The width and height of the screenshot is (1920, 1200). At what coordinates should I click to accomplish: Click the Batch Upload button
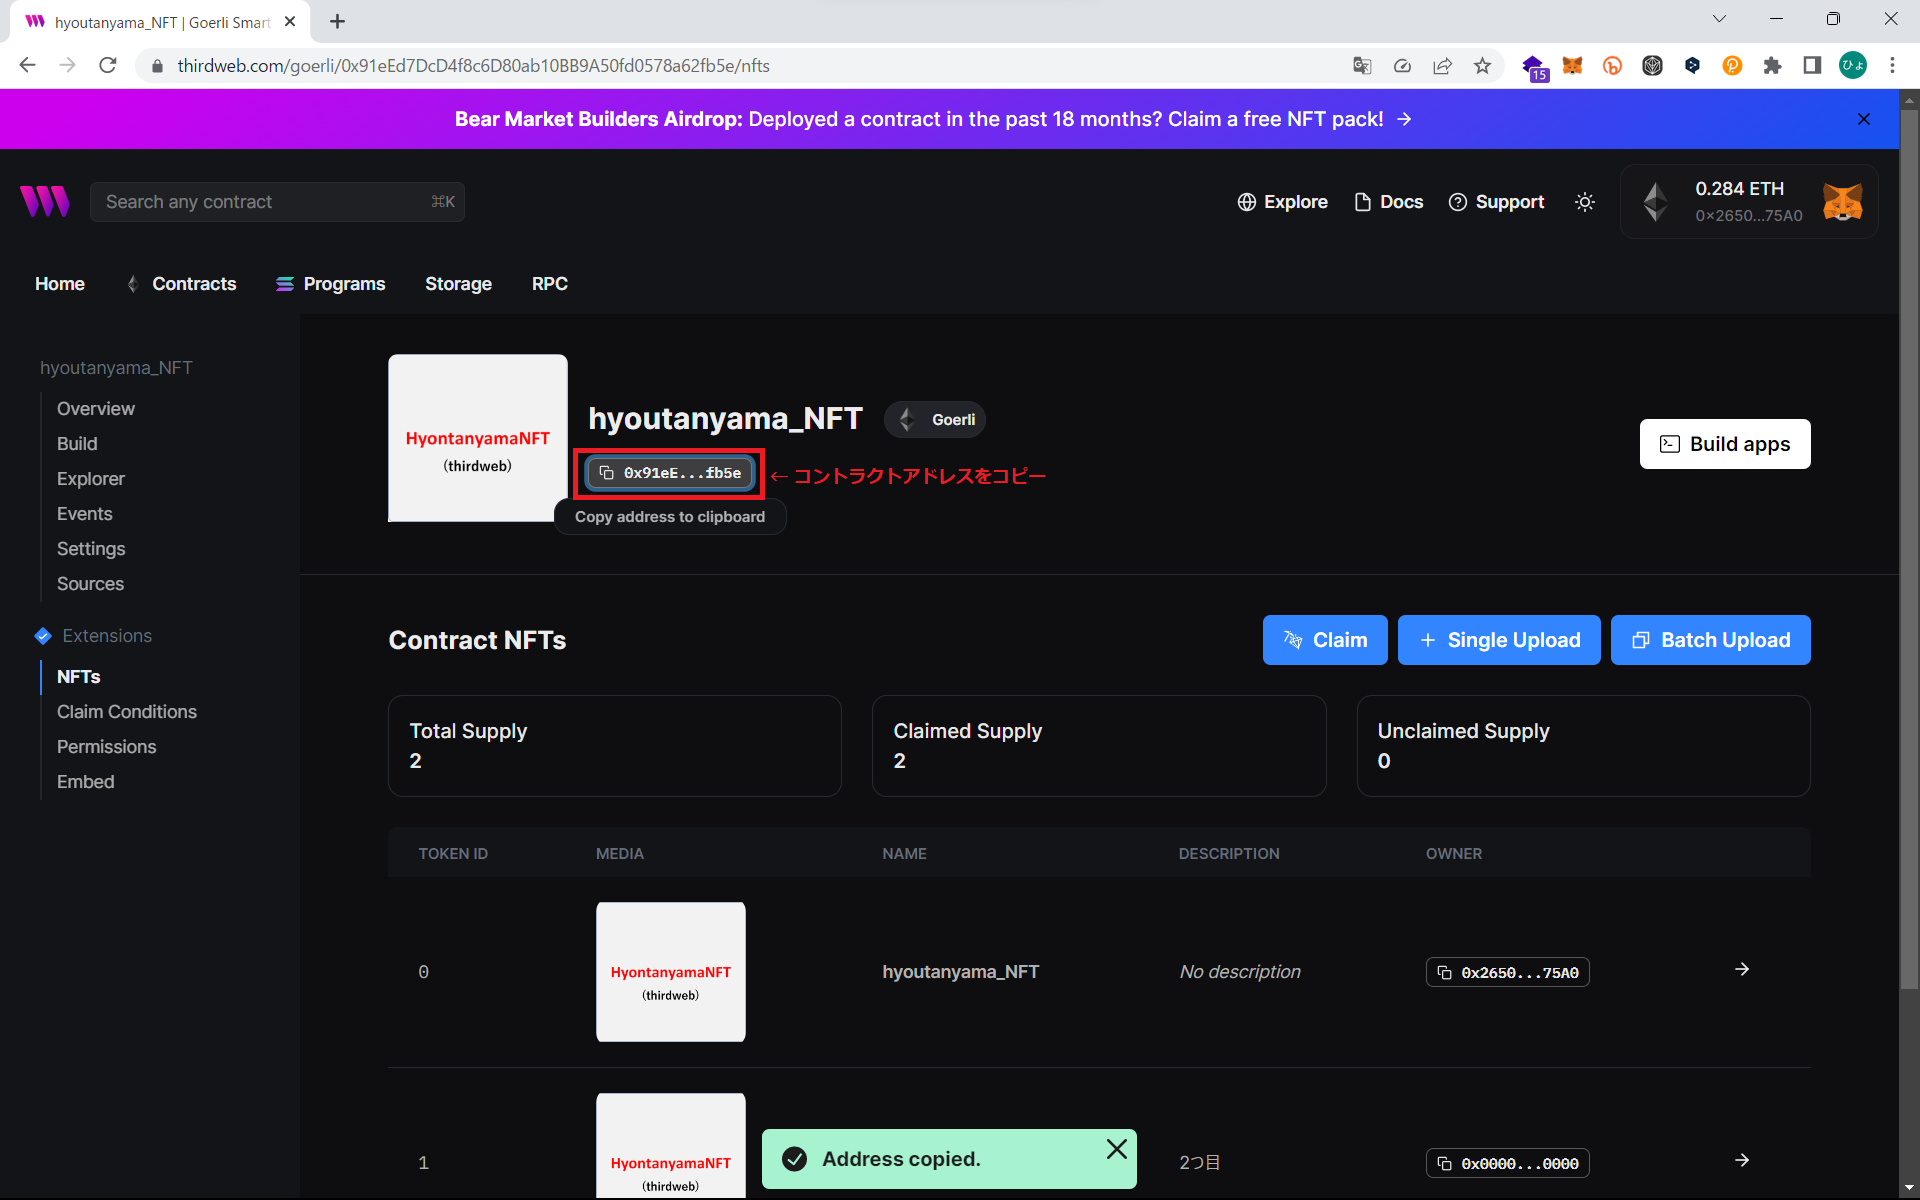click(x=1710, y=640)
